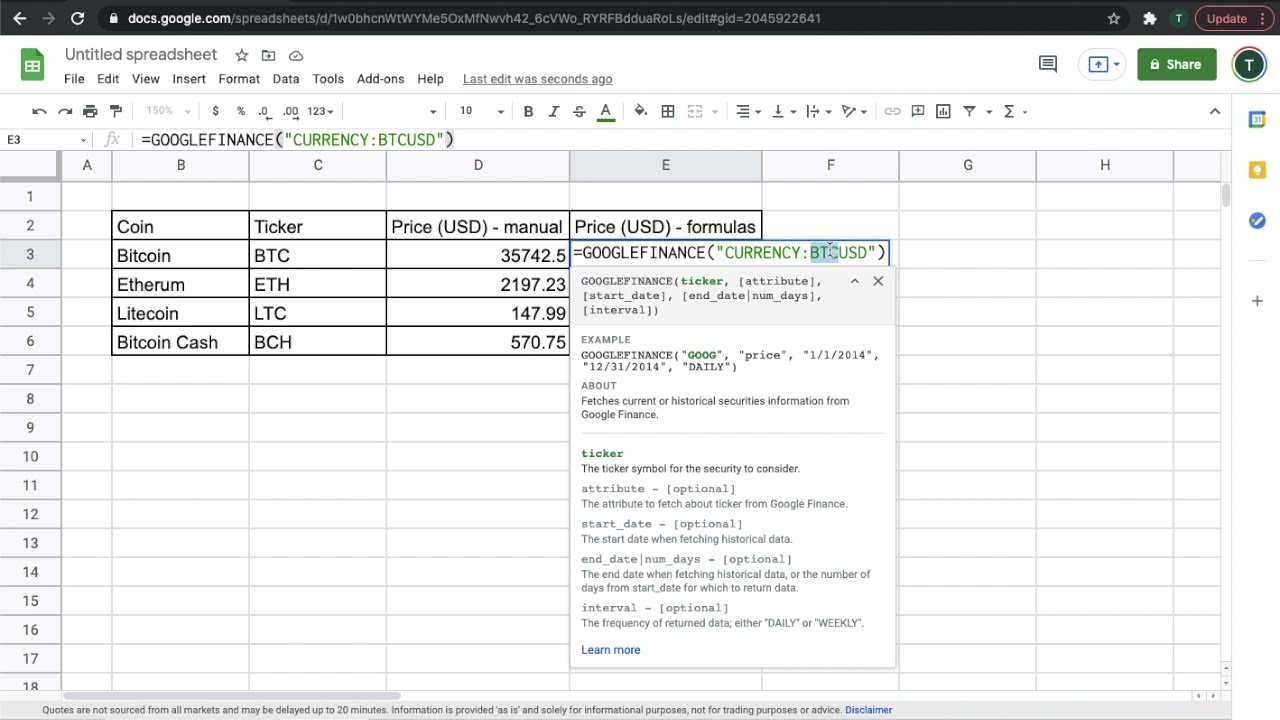This screenshot has width=1280, height=720.
Task: Open the Sheets home icon
Action: click(x=33, y=66)
